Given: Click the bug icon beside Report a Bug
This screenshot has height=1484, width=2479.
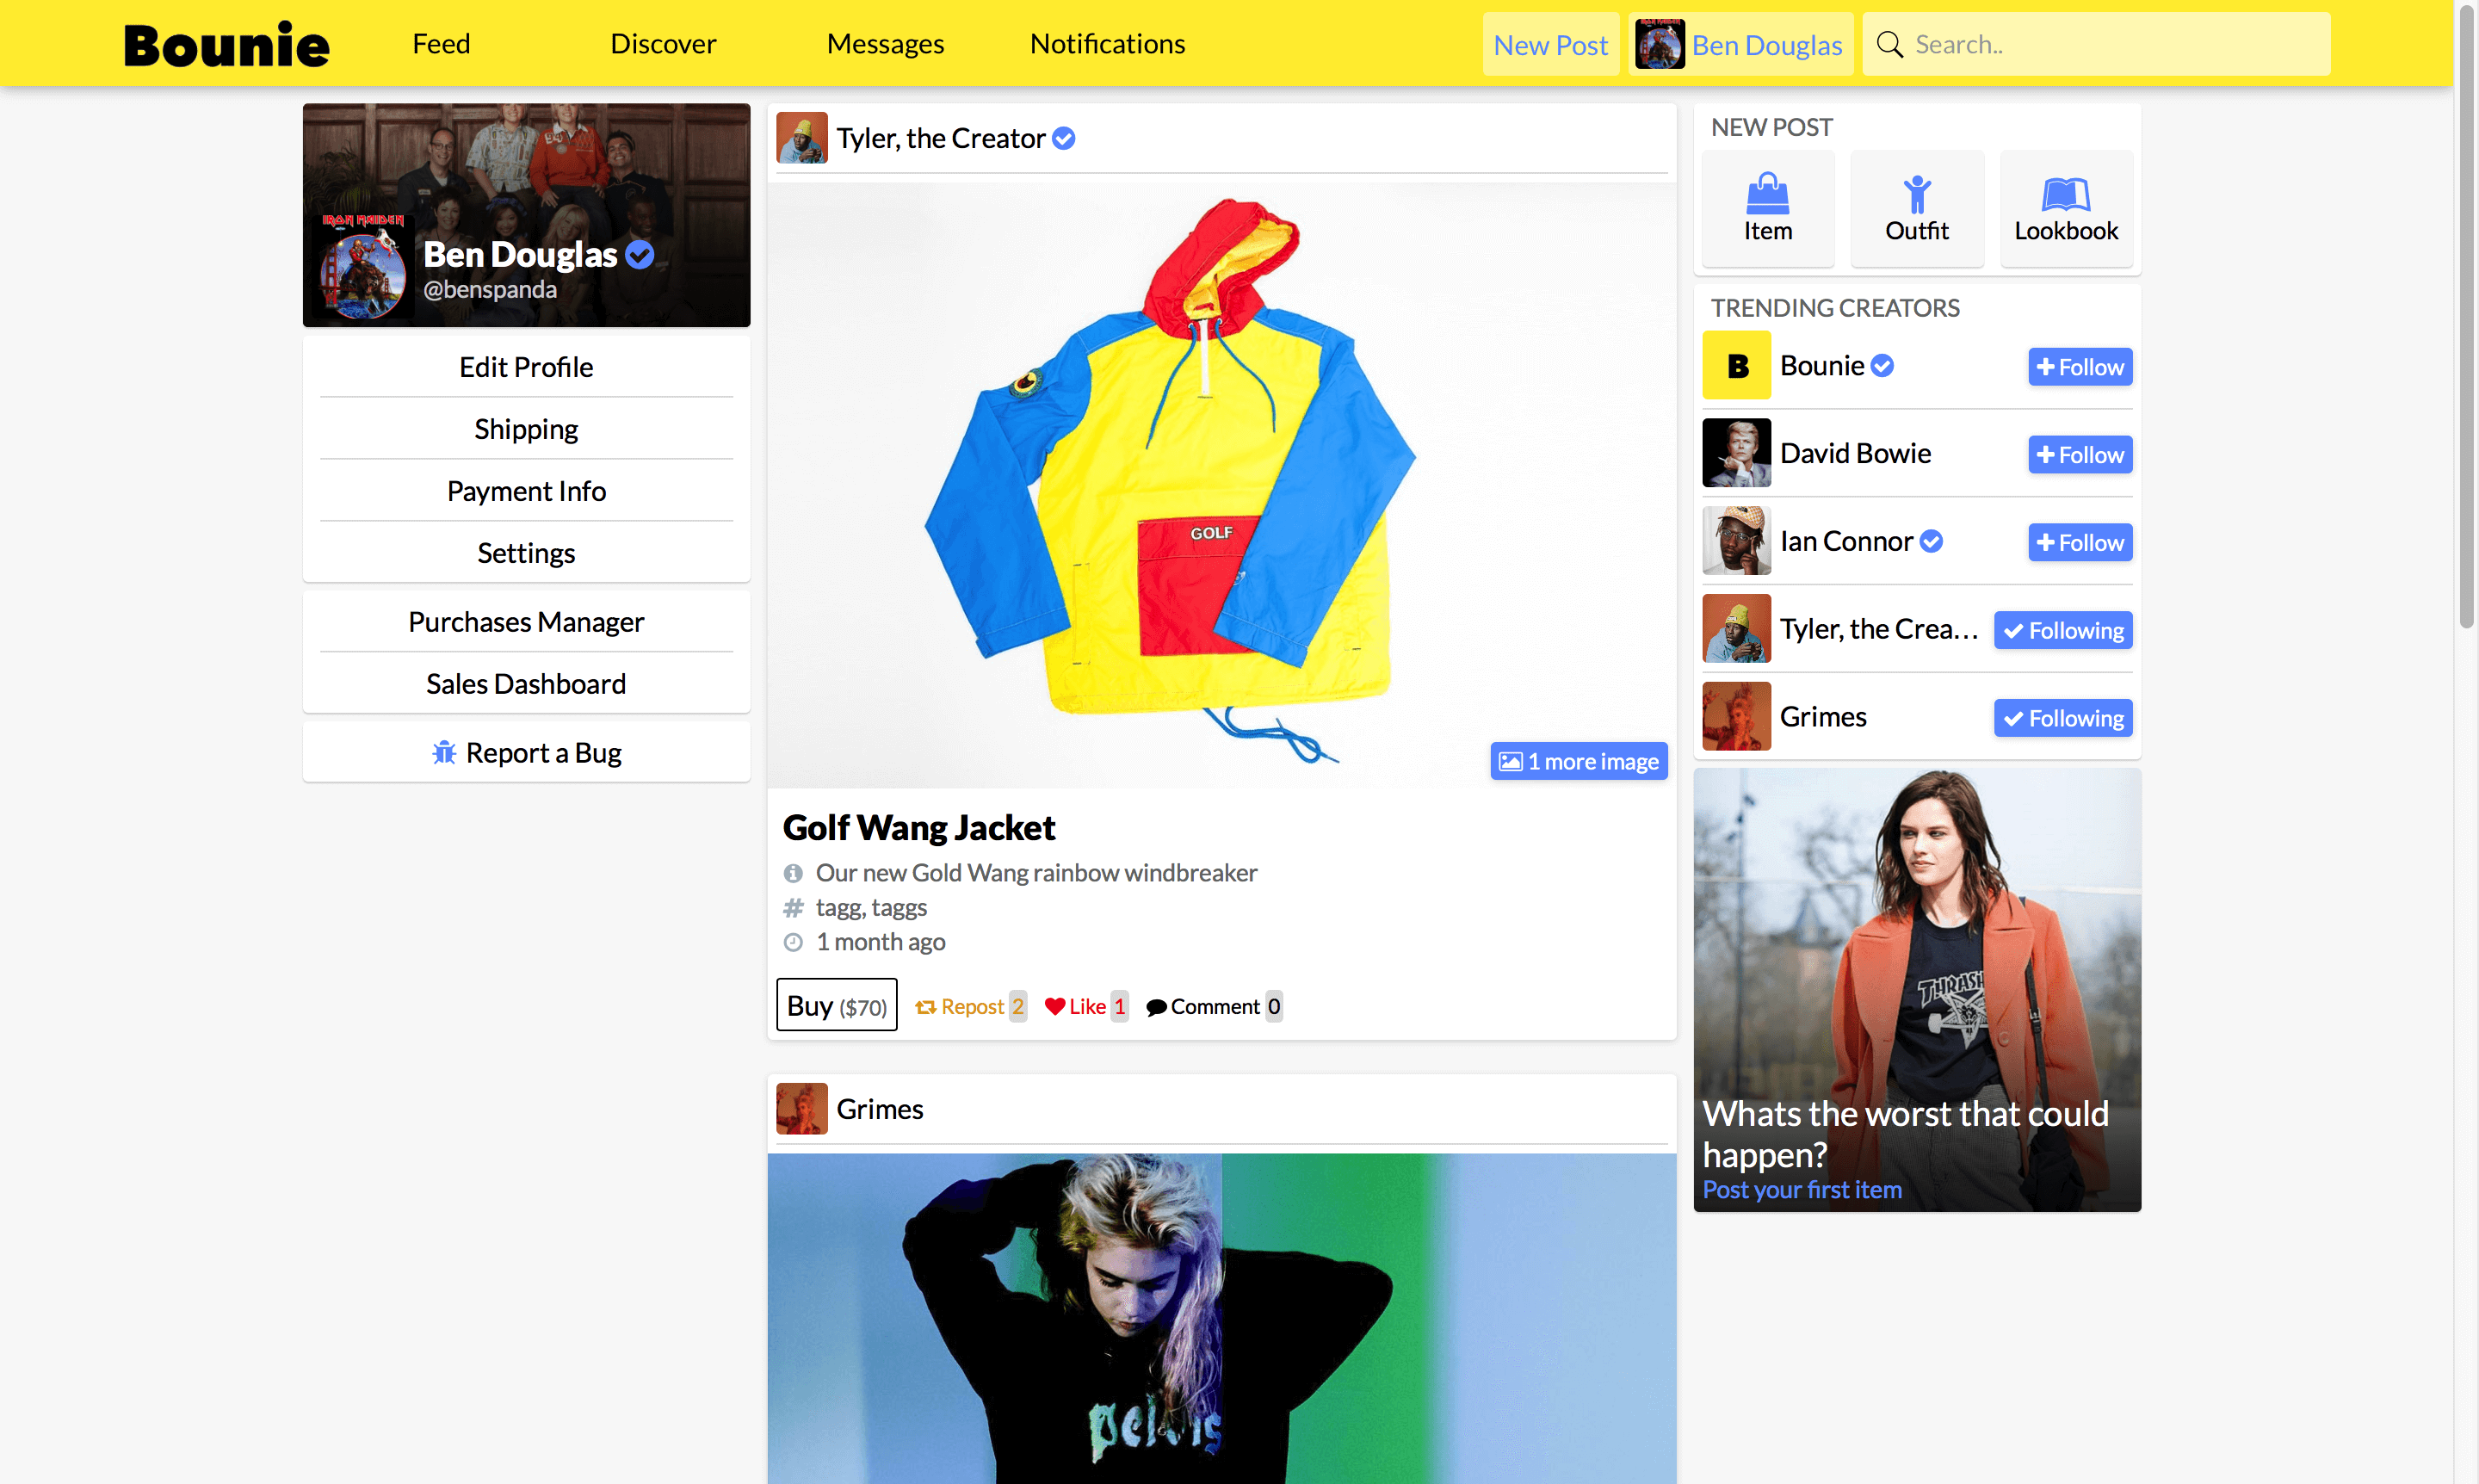Looking at the screenshot, I should 444,752.
